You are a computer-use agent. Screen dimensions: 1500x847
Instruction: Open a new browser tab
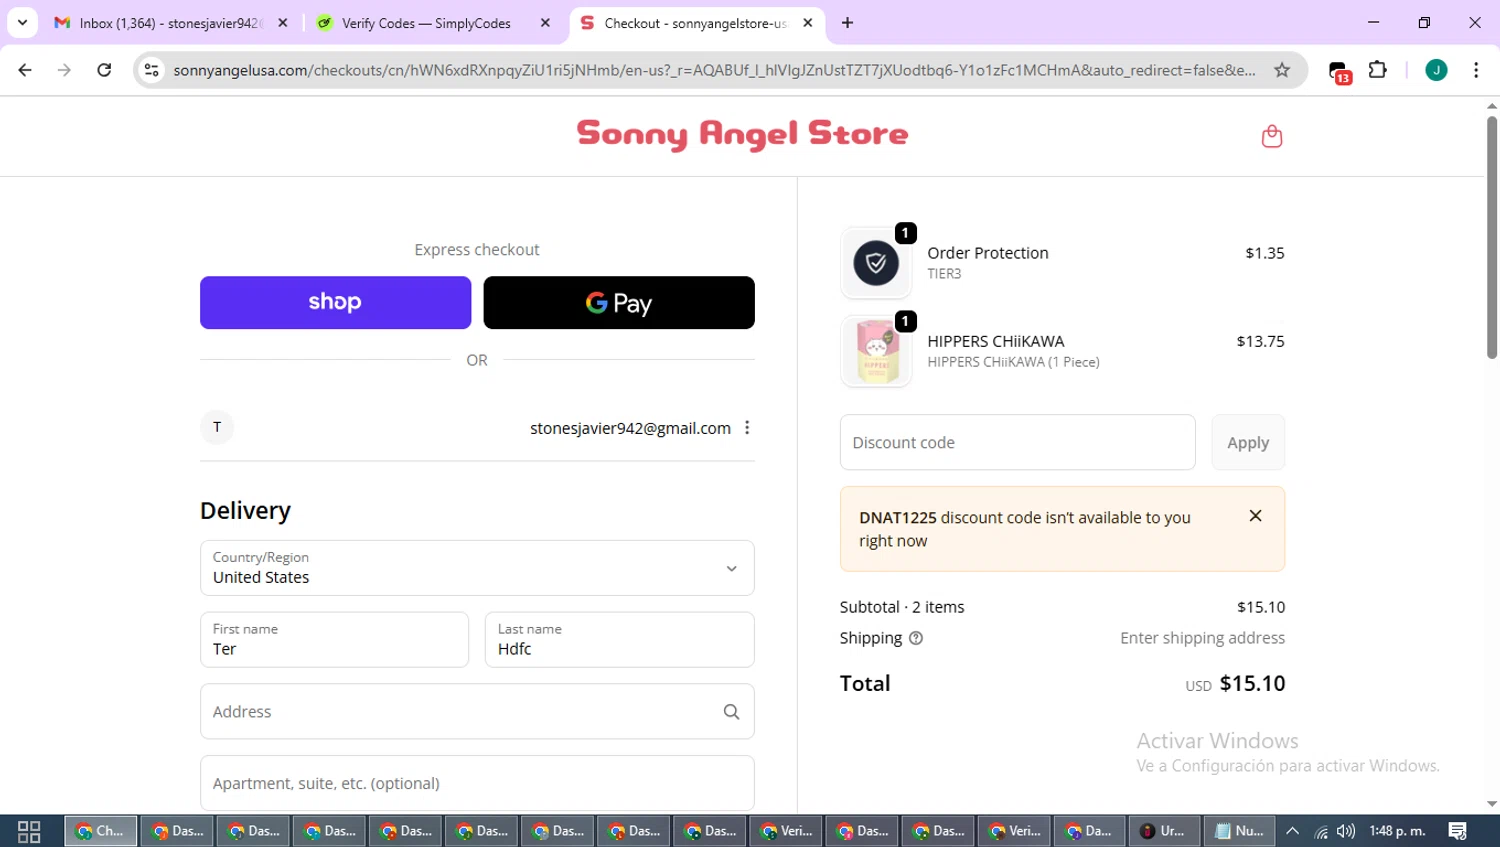(x=847, y=22)
